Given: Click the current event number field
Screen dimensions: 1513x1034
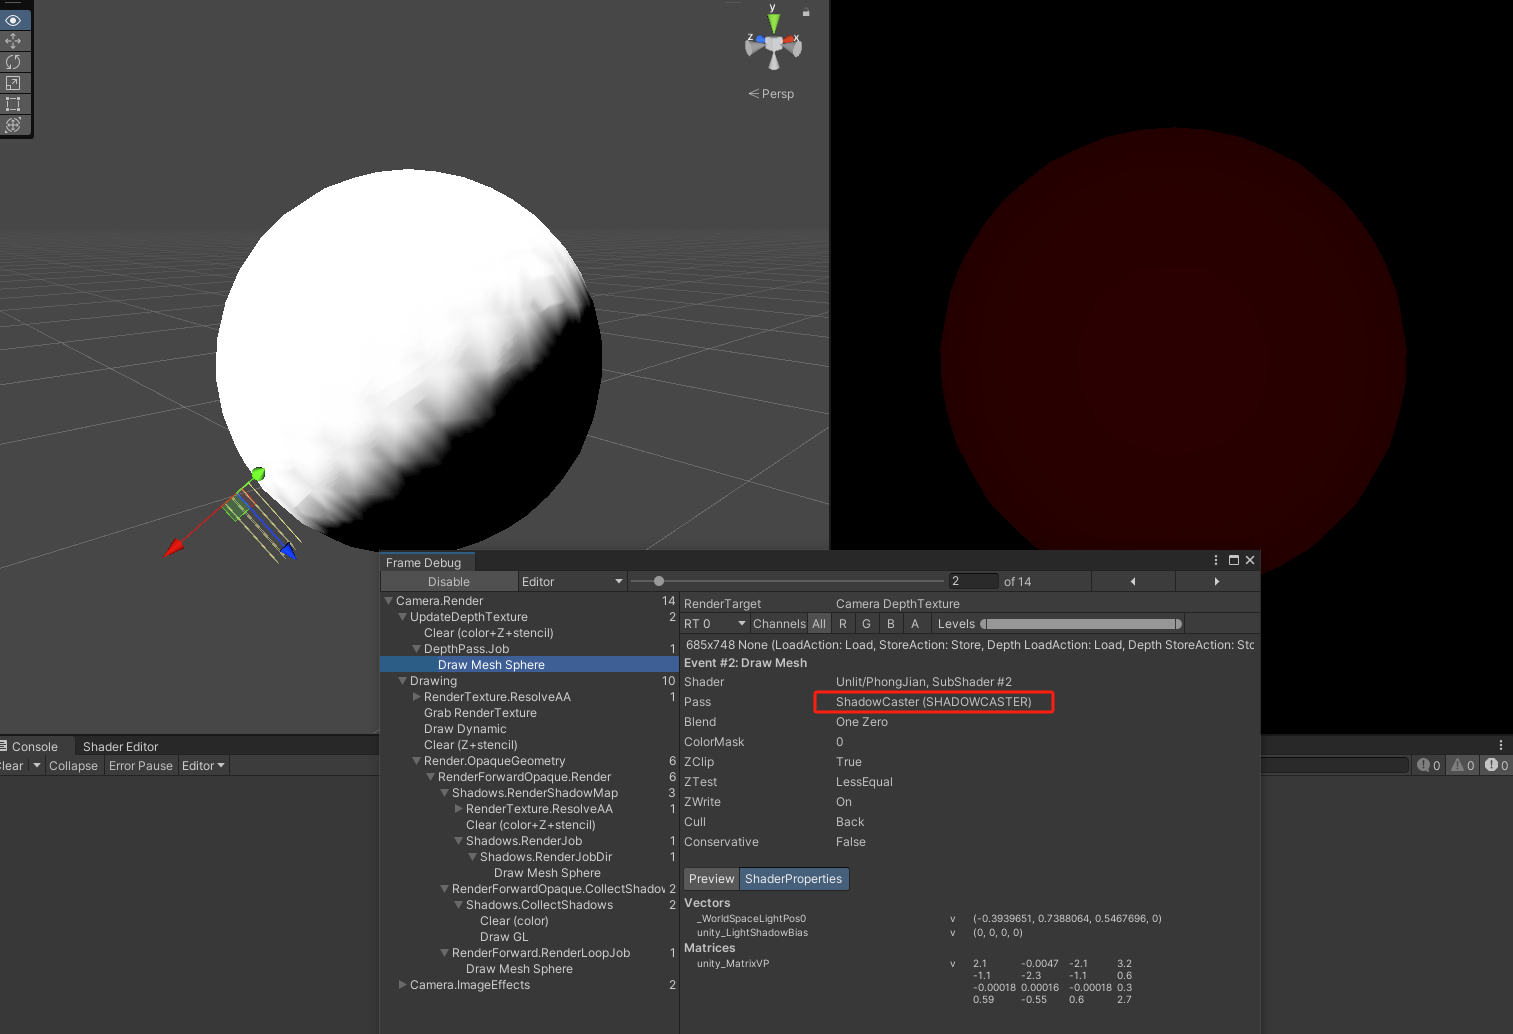Looking at the screenshot, I should pyautogui.click(x=973, y=581).
